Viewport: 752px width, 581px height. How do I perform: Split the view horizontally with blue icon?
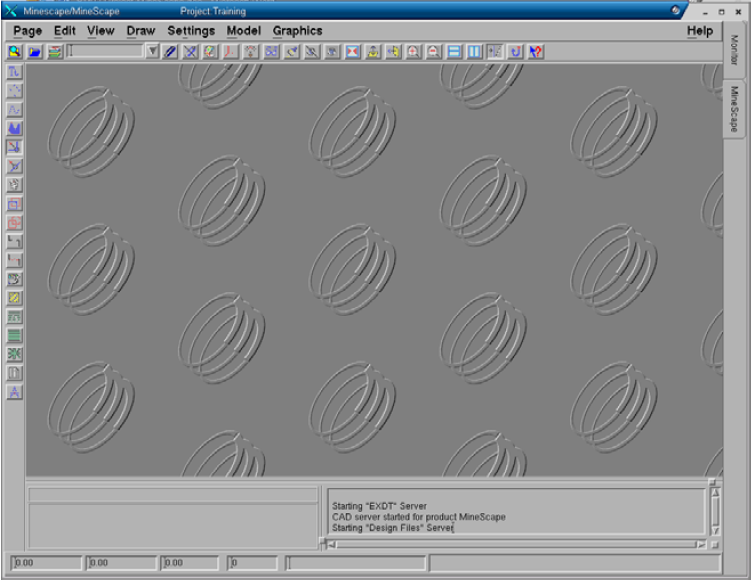[454, 51]
